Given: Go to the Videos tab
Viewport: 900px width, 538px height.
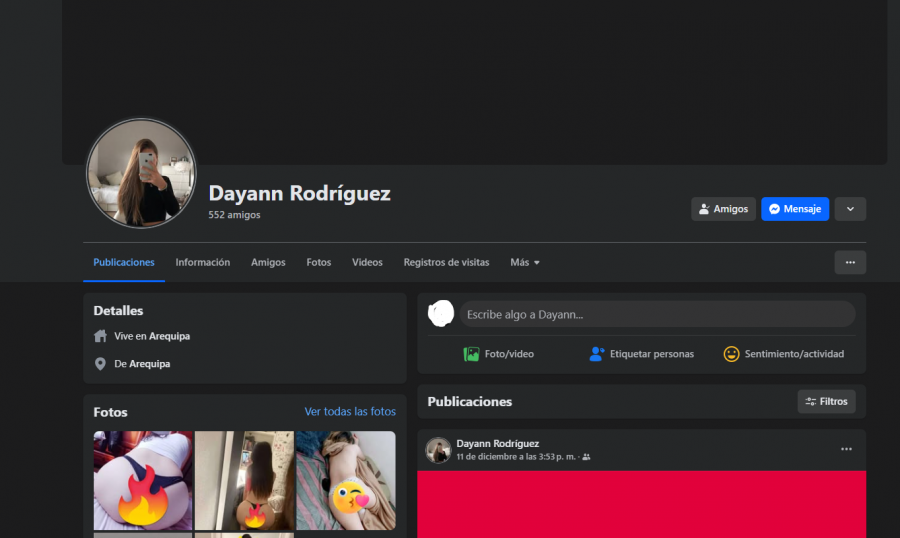Looking at the screenshot, I should pos(367,262).
